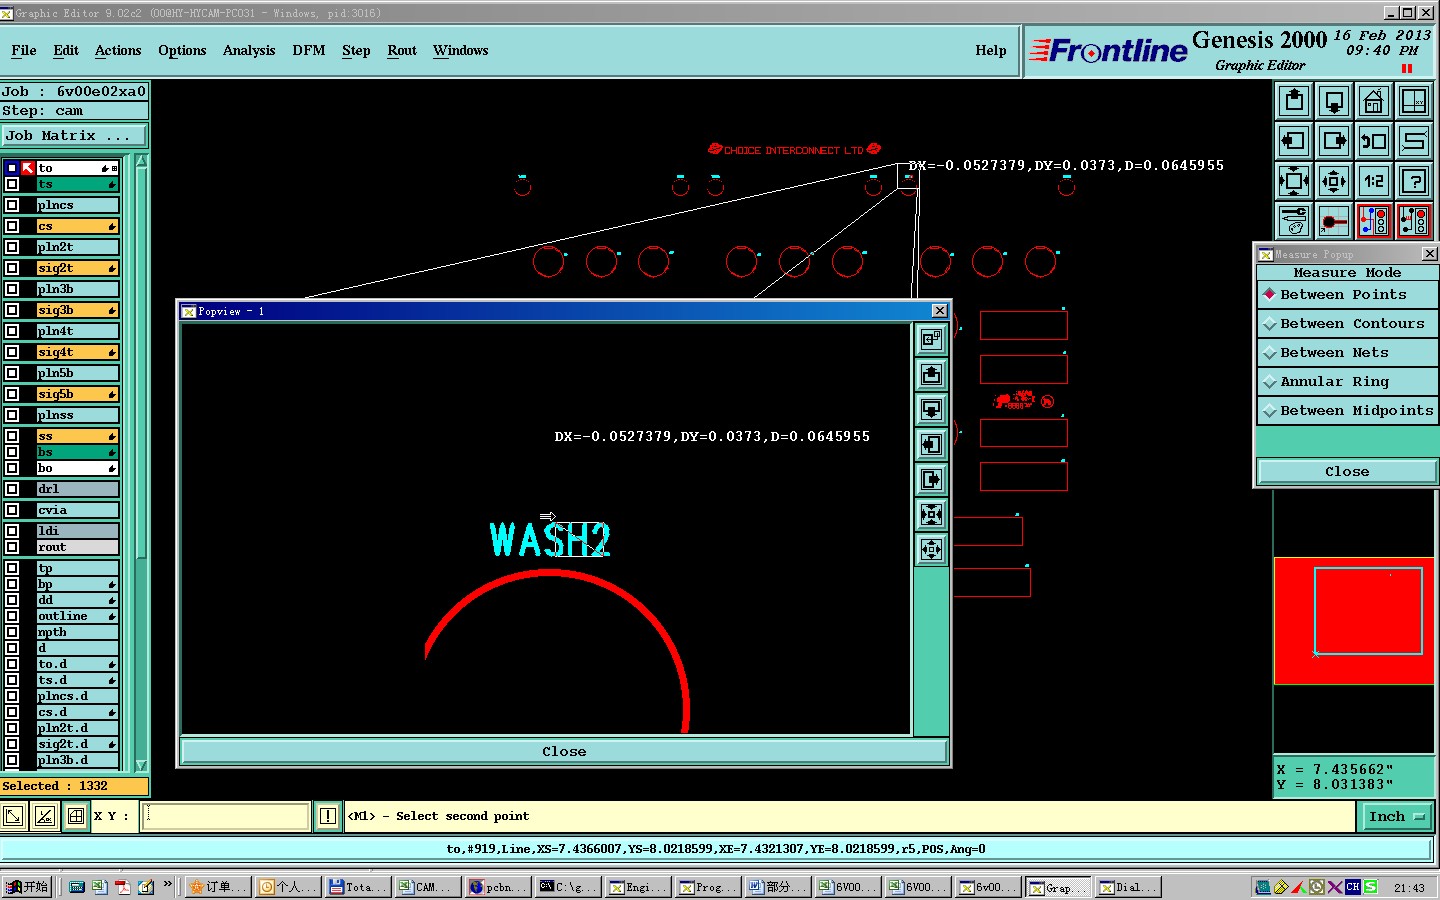The height and width of the screenshot is (900, 1440).
Task: Click the XY window layout icon
Action: 1414,101
